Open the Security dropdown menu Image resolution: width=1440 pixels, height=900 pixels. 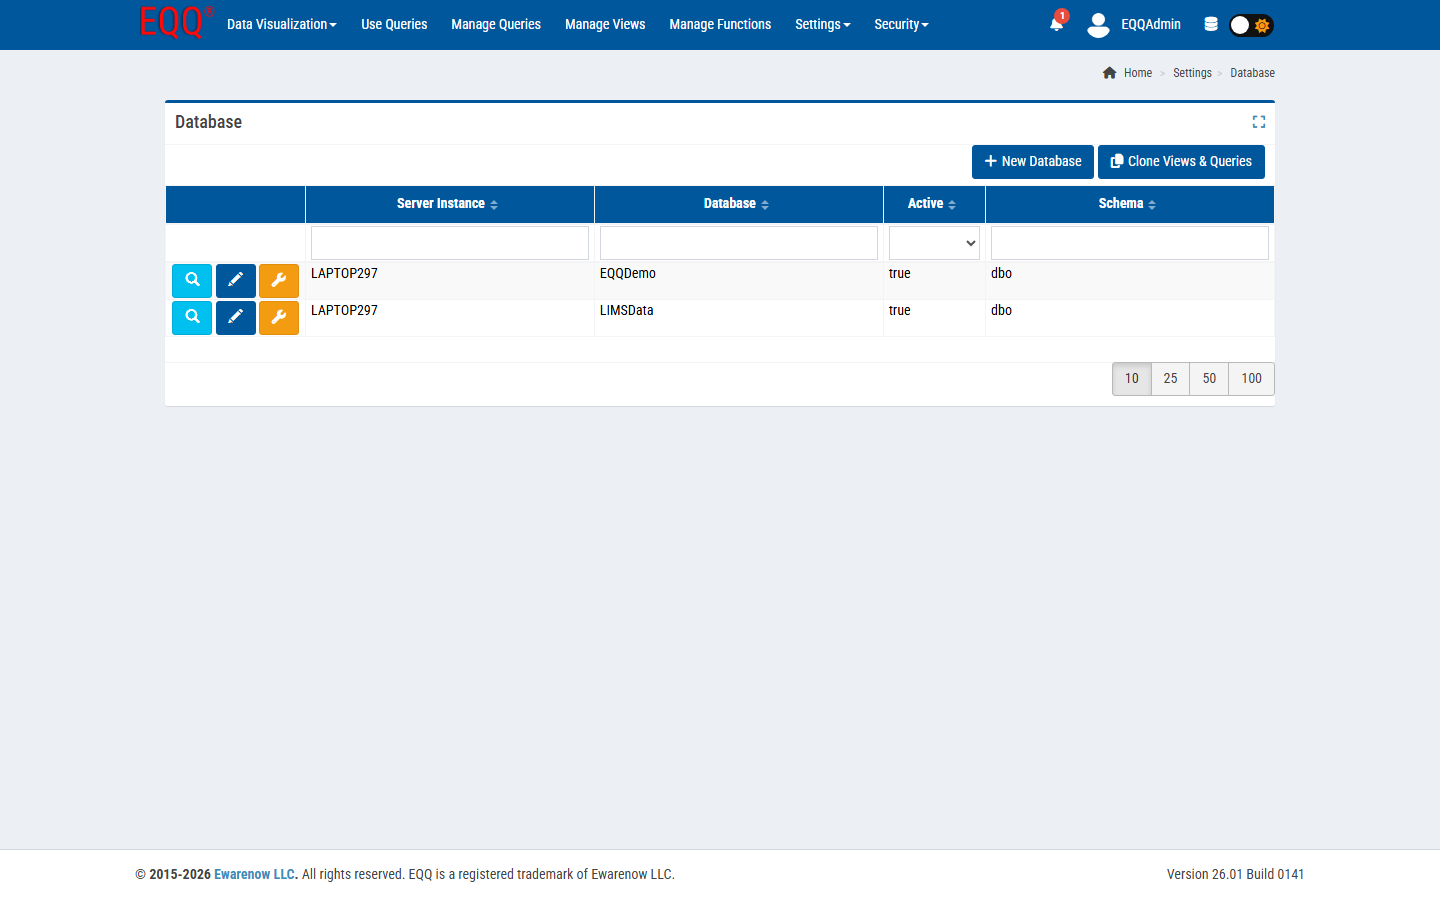[x=900, y=24]
